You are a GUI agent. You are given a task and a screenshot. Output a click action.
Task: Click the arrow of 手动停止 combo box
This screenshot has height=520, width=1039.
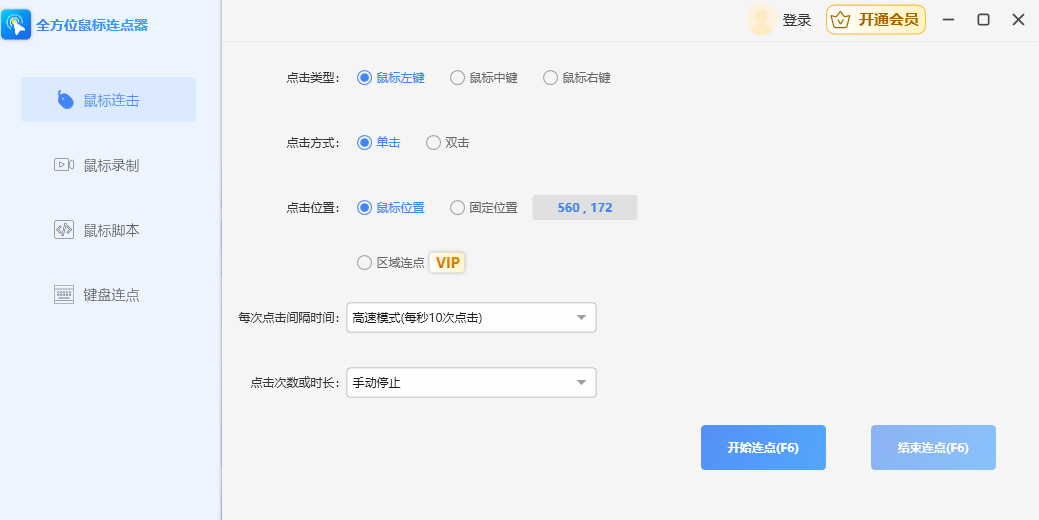(581, 383)
